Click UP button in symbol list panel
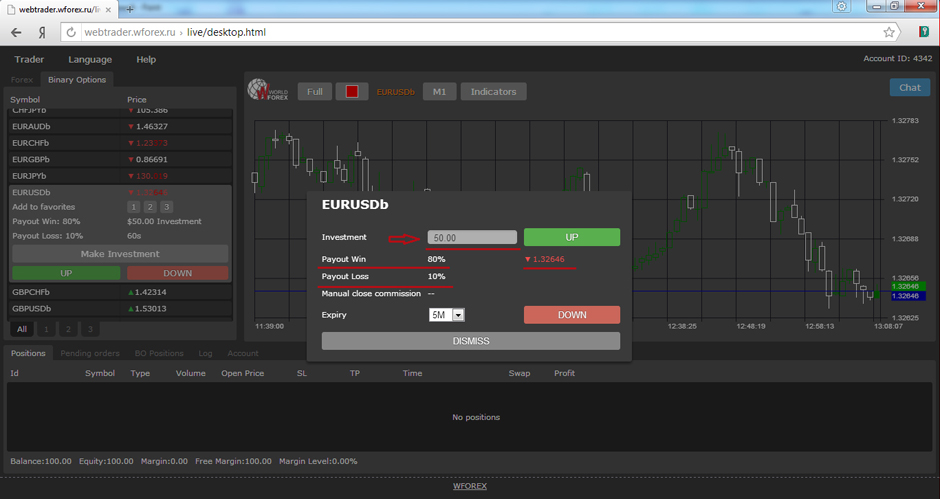The image size is (940, 499). tap(66, 273)
